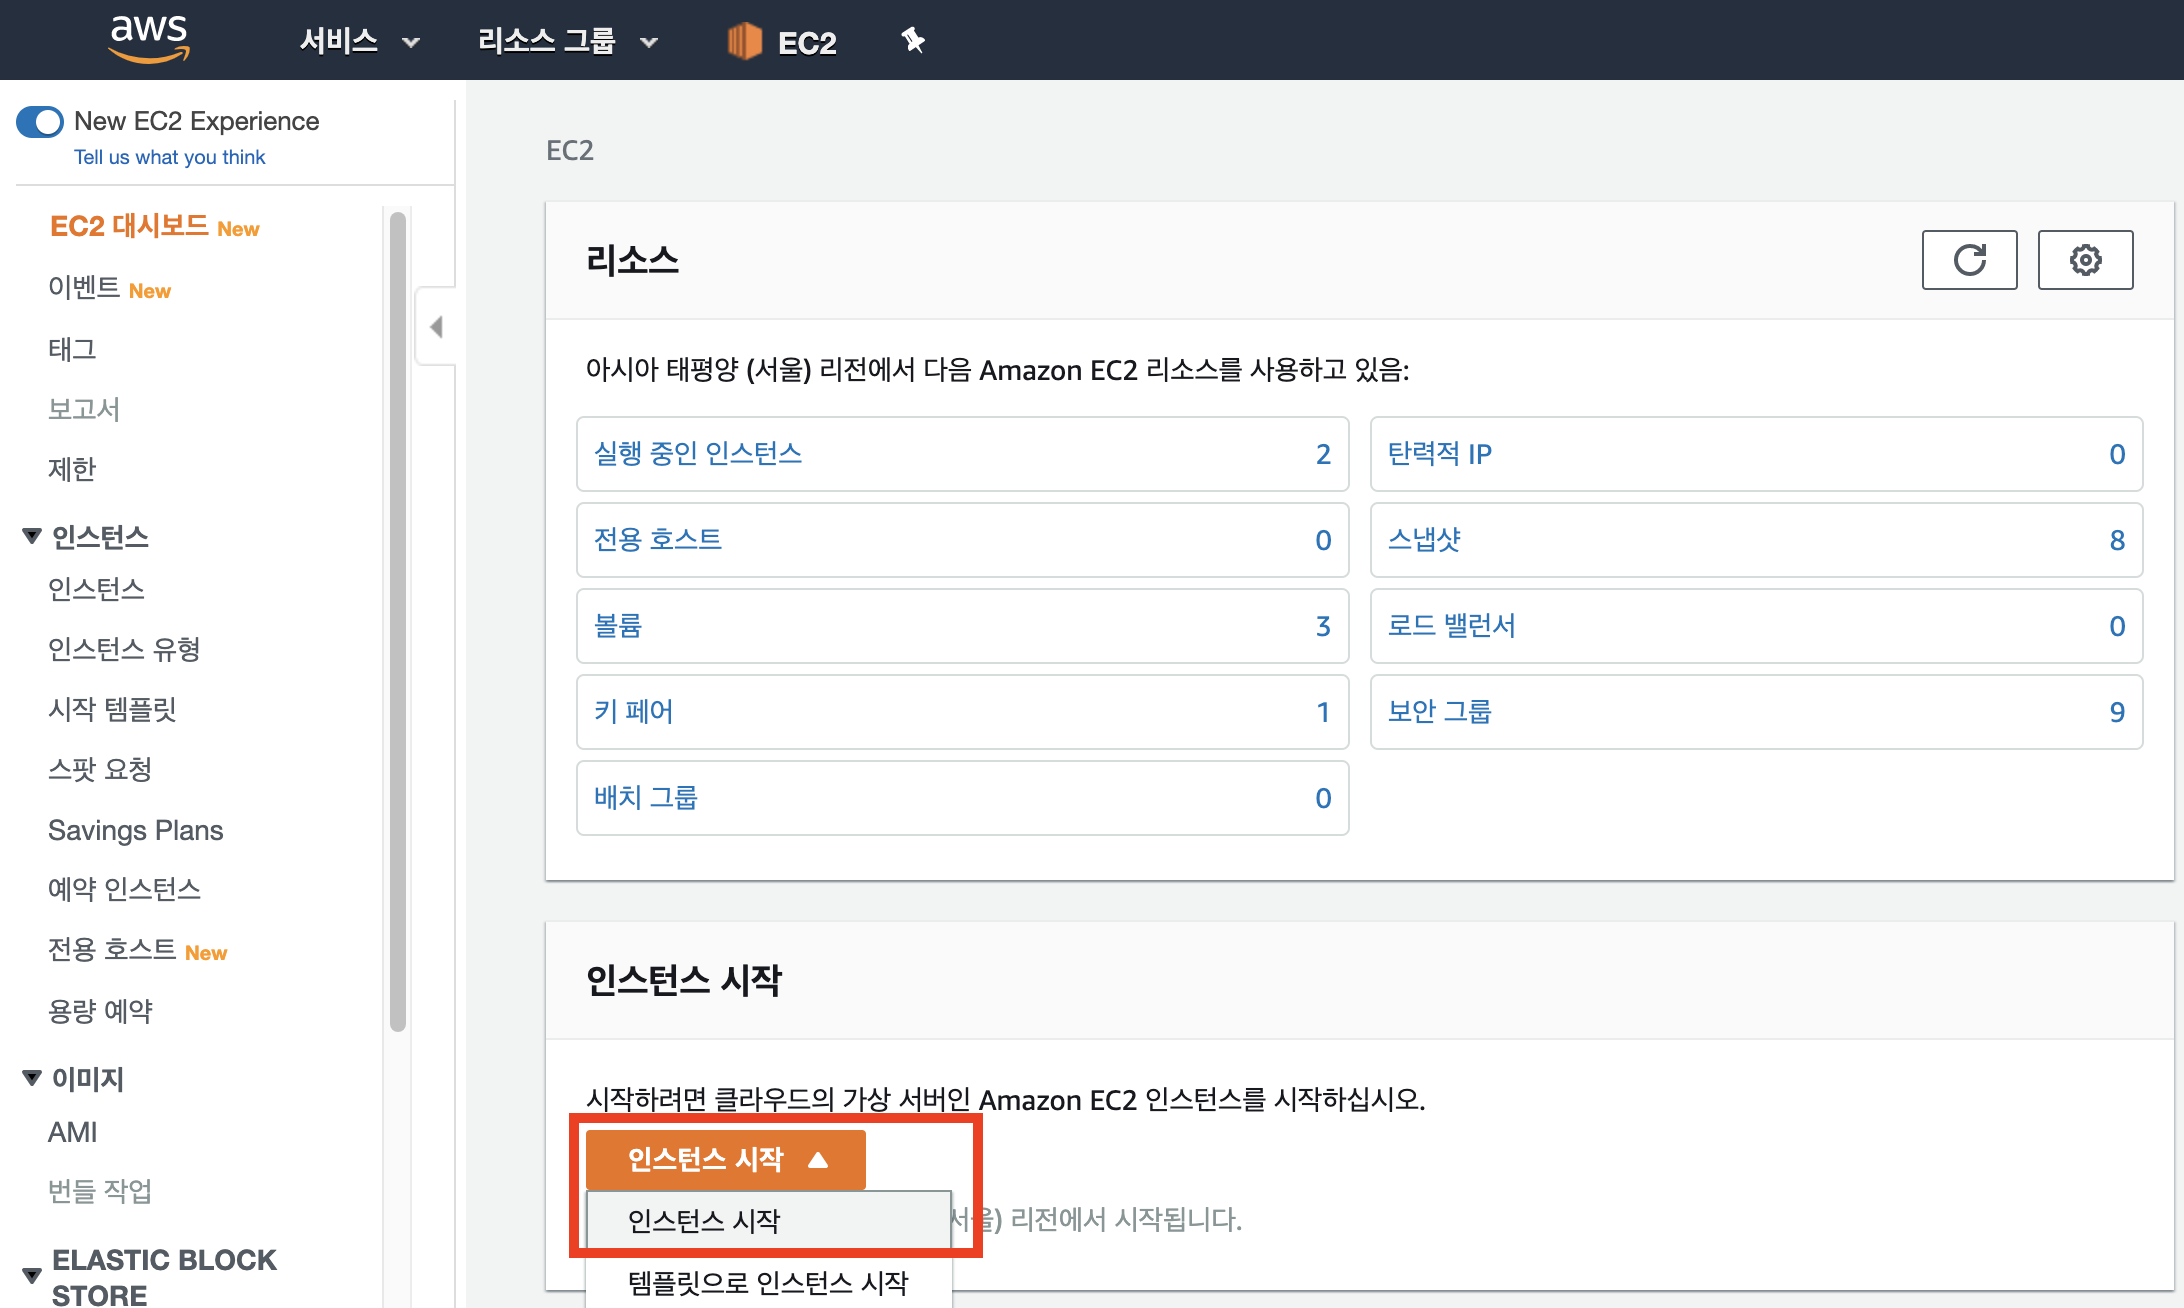Open the 리소스 그룹 dropdown menu
Viewport: 2184px width, 1308px height.
click(567, 41)
